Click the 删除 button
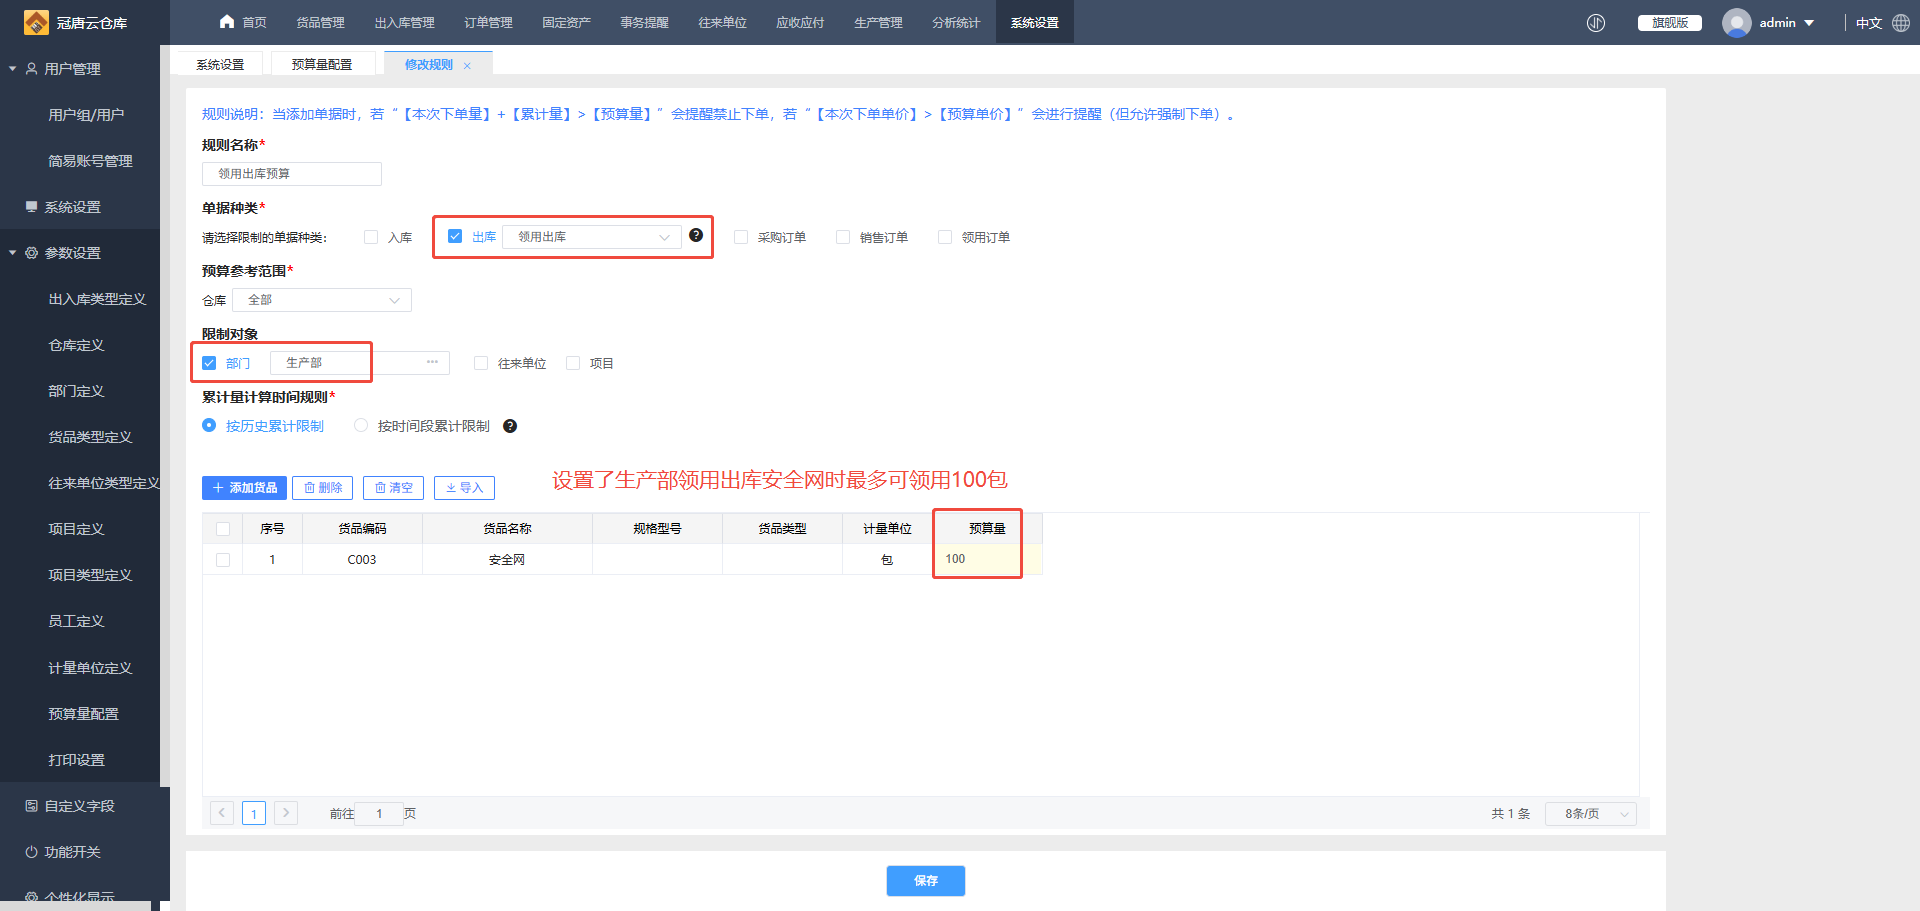 click(x=323, y=488)
